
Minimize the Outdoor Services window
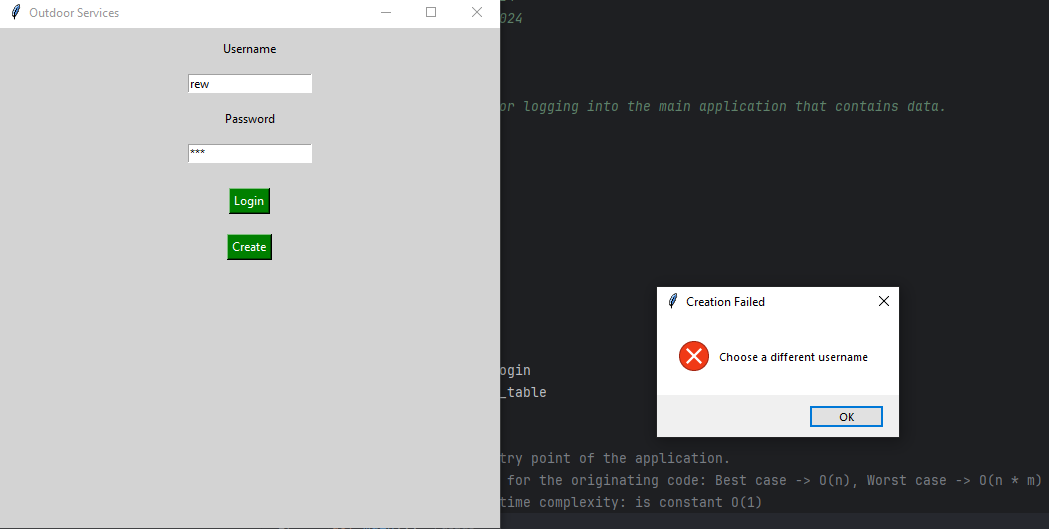[x=386, y=12]
